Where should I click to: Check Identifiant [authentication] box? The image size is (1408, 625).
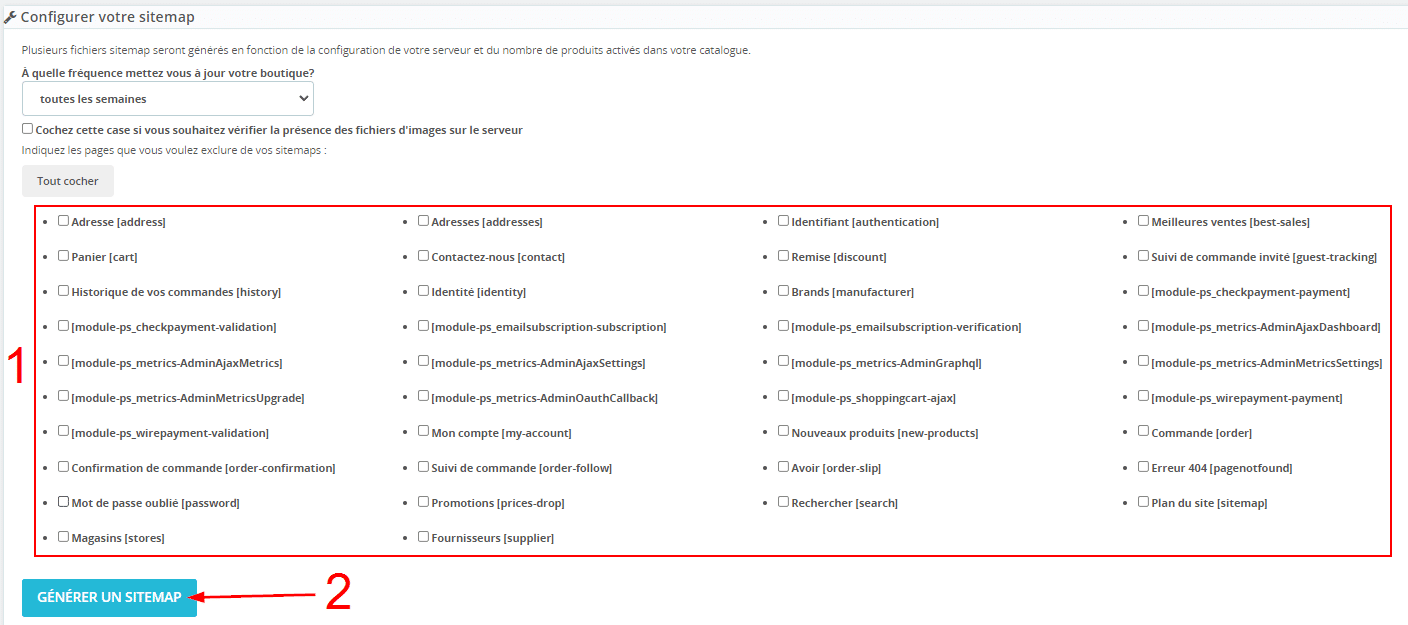pos(783,221)
